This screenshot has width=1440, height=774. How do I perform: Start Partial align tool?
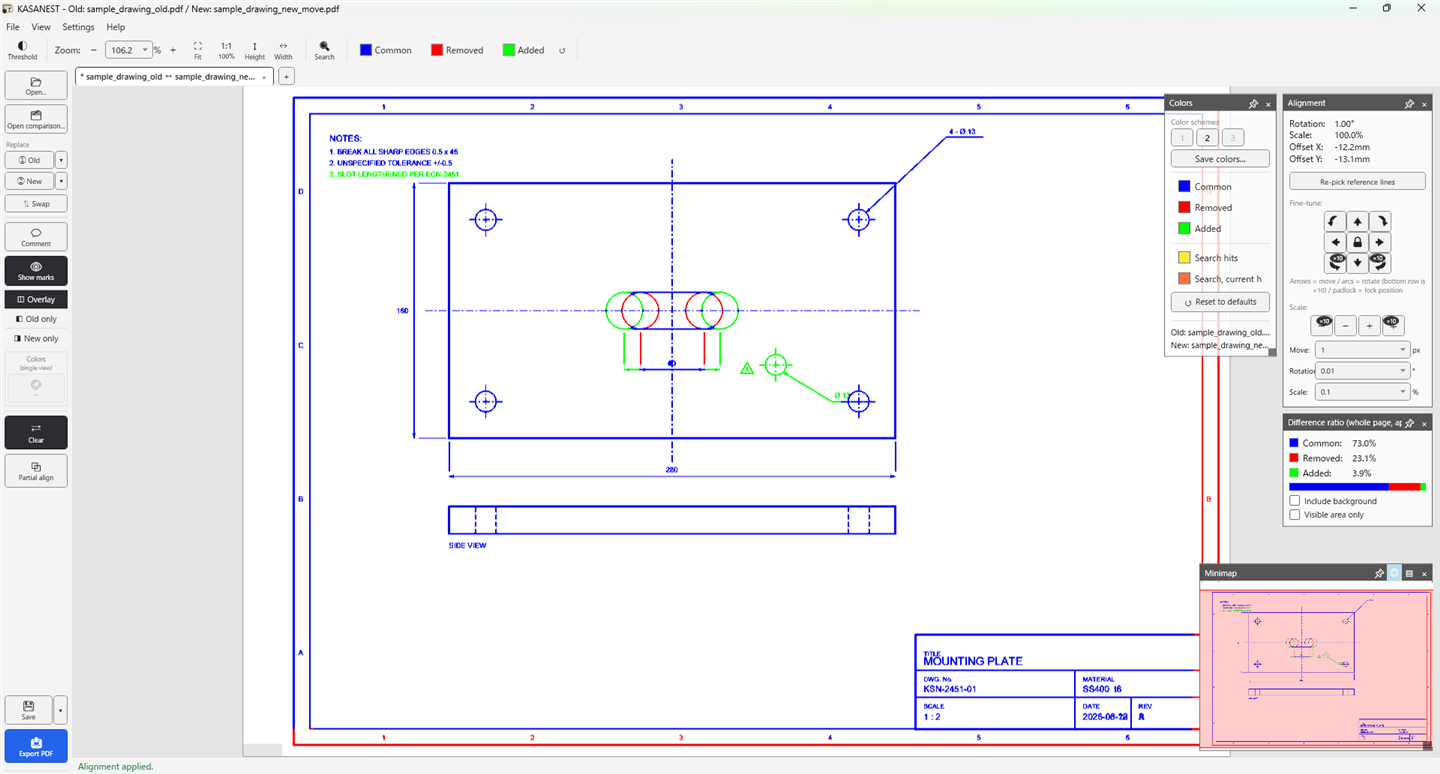[36, 470]
